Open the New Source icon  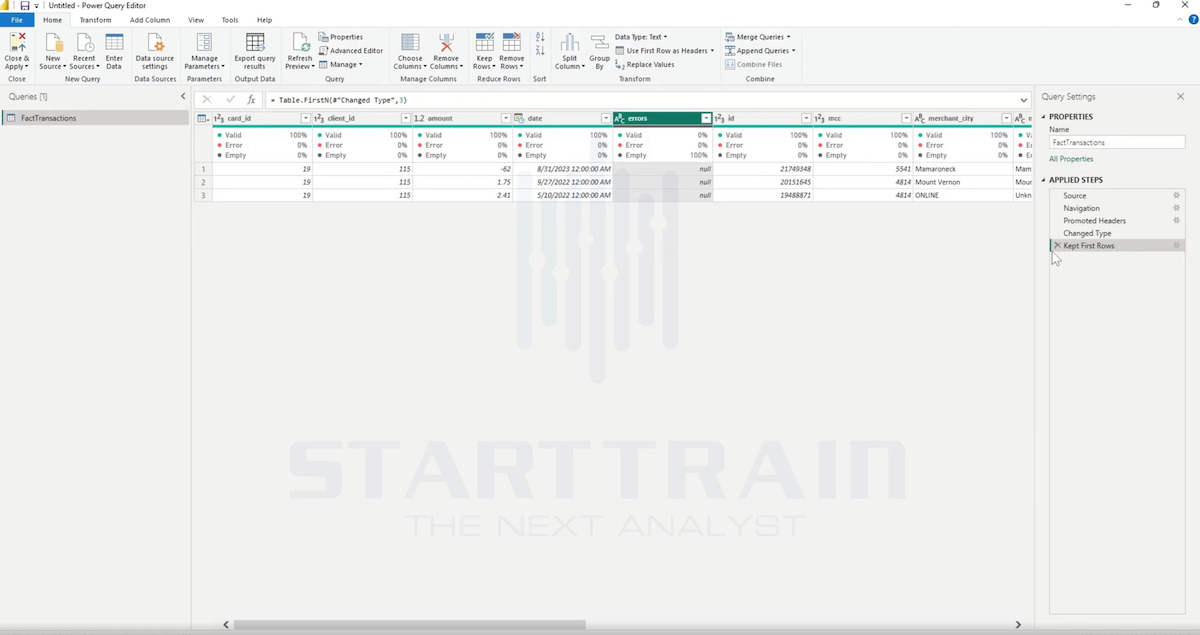(x=53, y=42)
